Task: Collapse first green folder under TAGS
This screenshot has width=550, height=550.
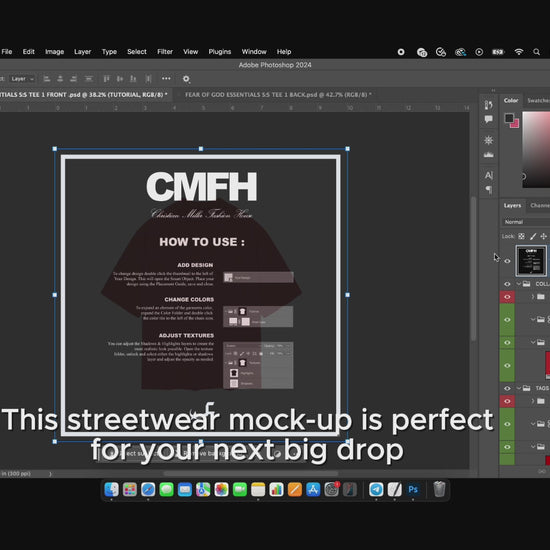Action: click(x=532, y=424)
